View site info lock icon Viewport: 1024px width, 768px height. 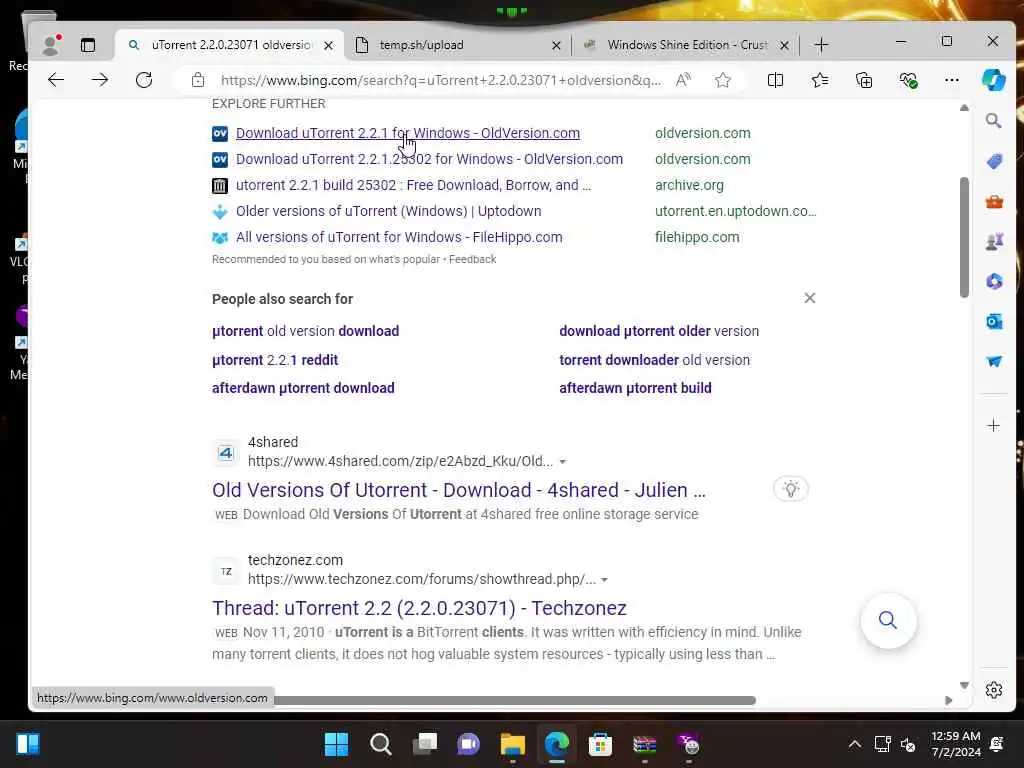pos(198,80)
